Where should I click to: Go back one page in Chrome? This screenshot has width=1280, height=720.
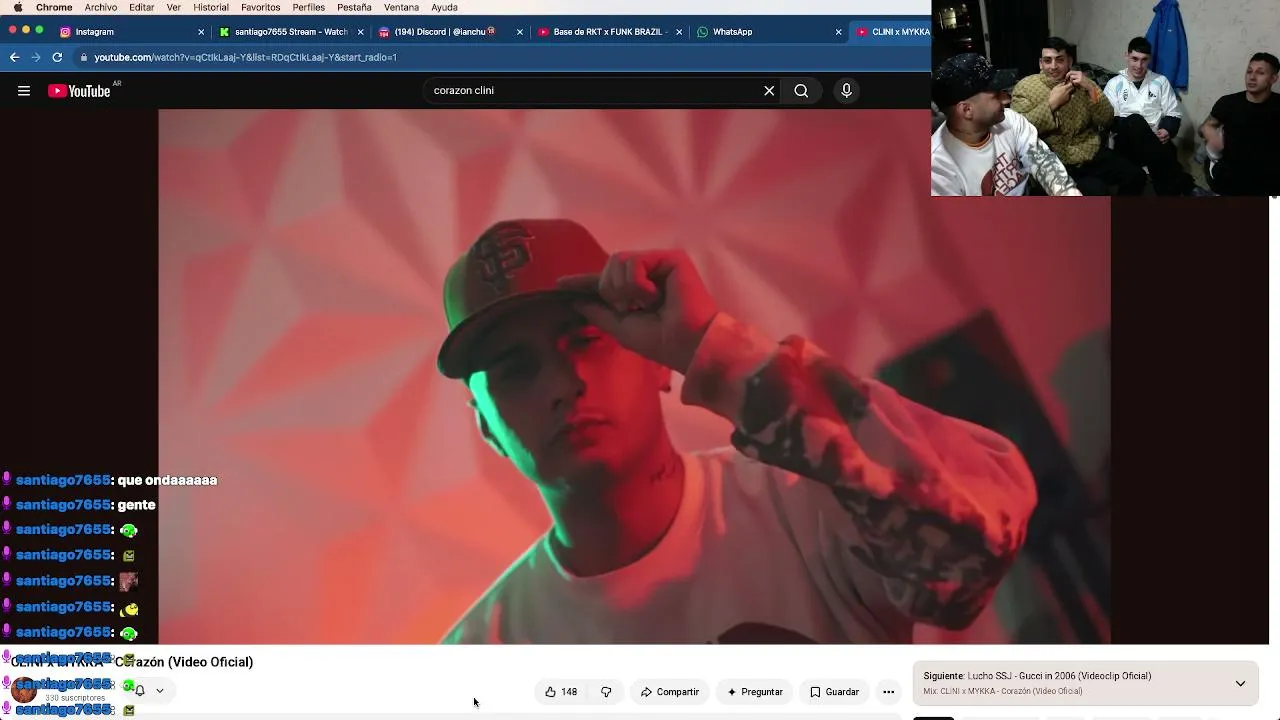pyautogui.click(x=15, y=57)
